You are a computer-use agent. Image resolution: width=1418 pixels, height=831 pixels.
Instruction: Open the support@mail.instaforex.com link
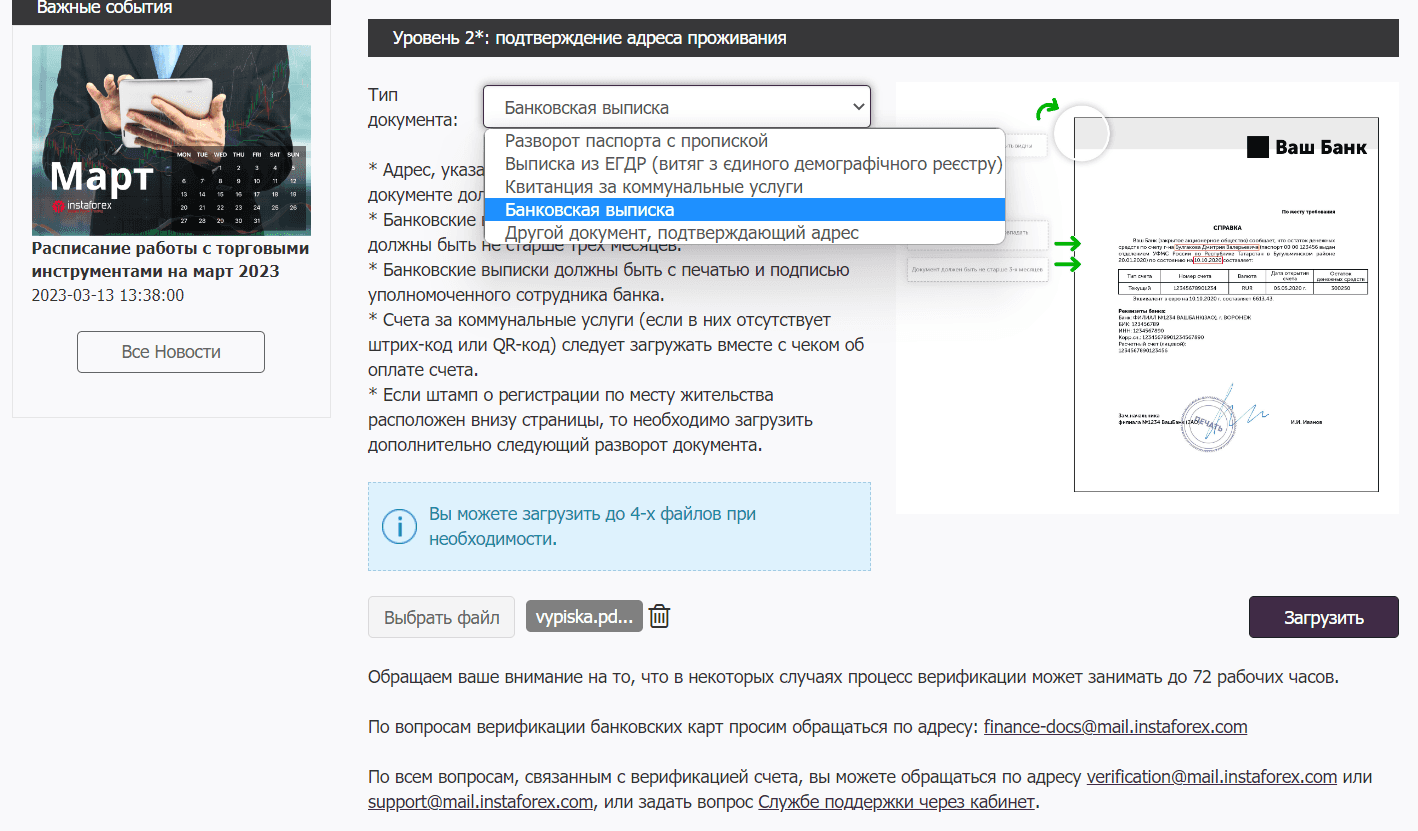(x=481, y=802)
